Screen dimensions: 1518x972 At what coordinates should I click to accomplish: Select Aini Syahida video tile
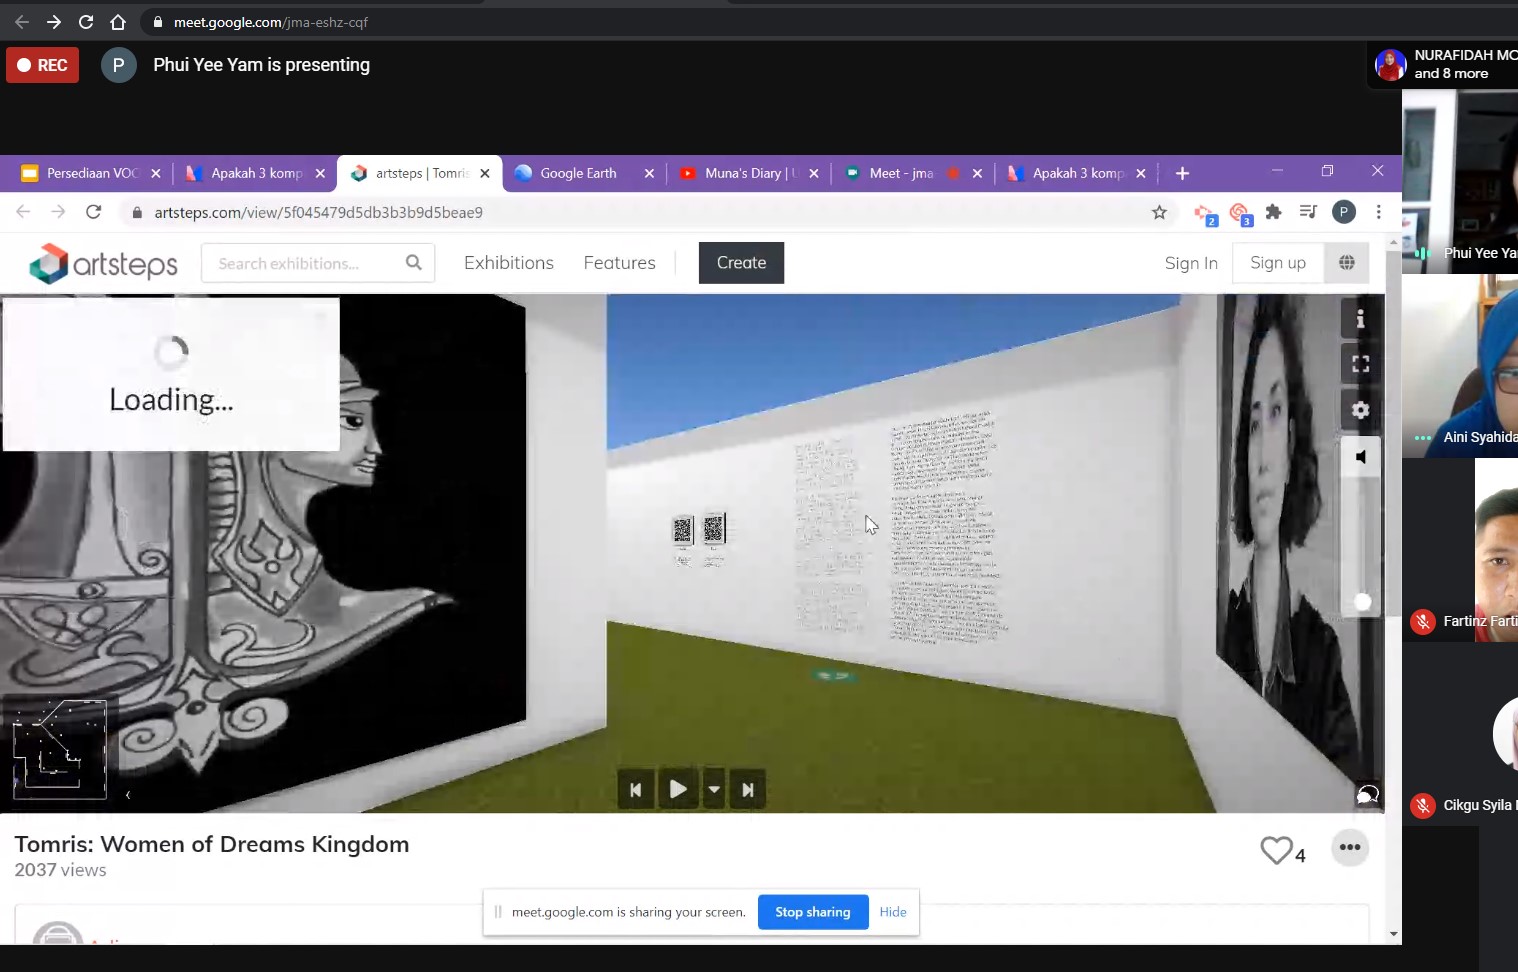[1460, 365]
